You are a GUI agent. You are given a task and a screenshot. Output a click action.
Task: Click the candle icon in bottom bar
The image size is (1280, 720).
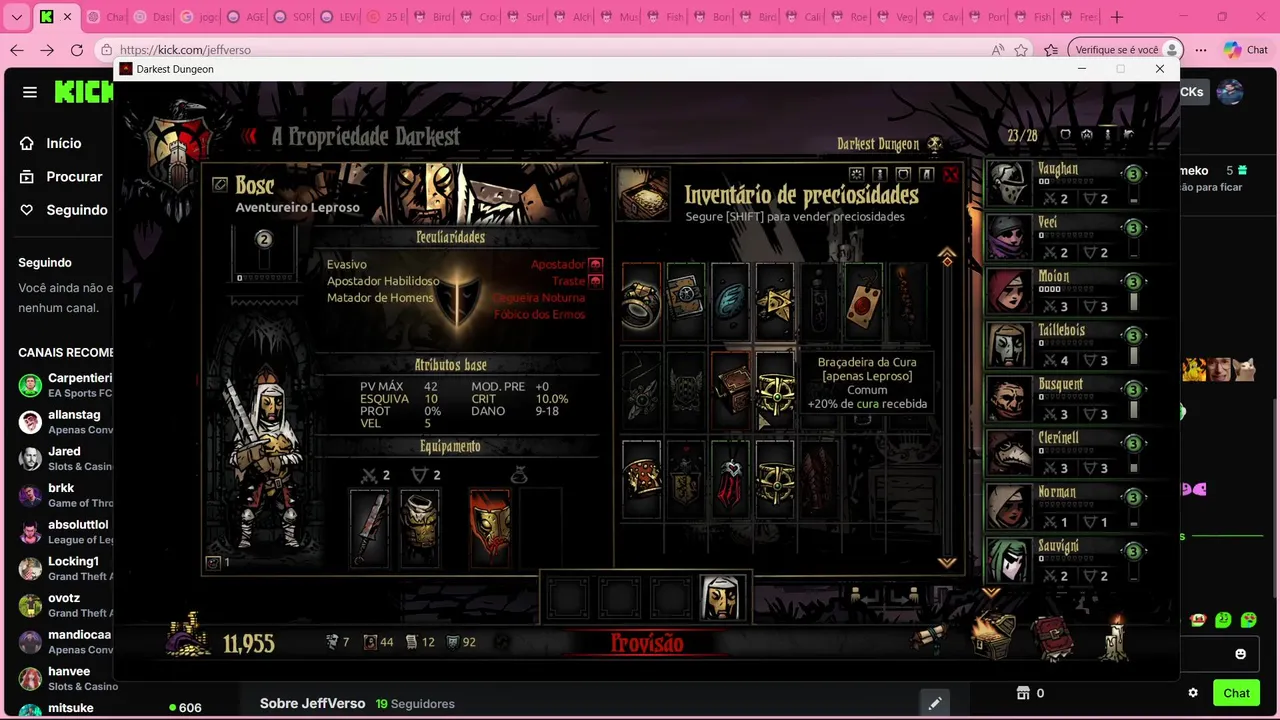coord(1116,638)
